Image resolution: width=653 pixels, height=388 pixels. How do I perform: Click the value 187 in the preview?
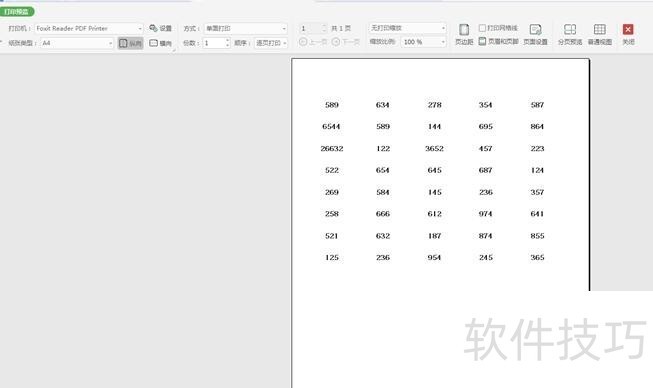pos(434,236)
